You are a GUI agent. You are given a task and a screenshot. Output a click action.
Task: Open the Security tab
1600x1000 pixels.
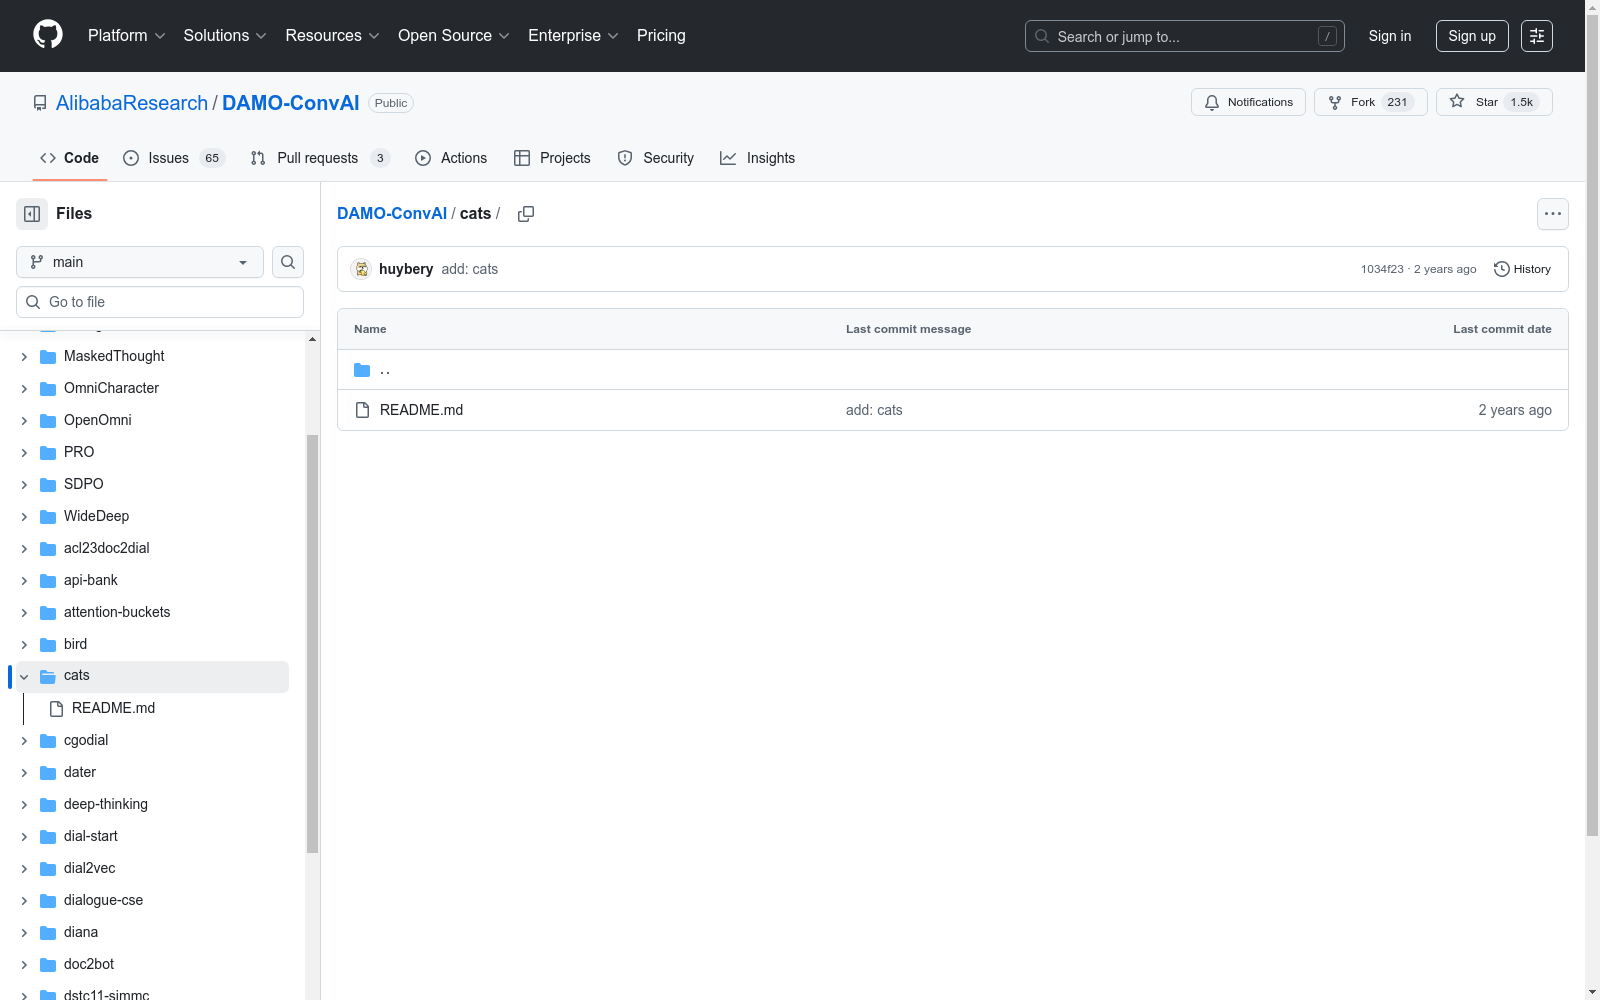[656, 158]
